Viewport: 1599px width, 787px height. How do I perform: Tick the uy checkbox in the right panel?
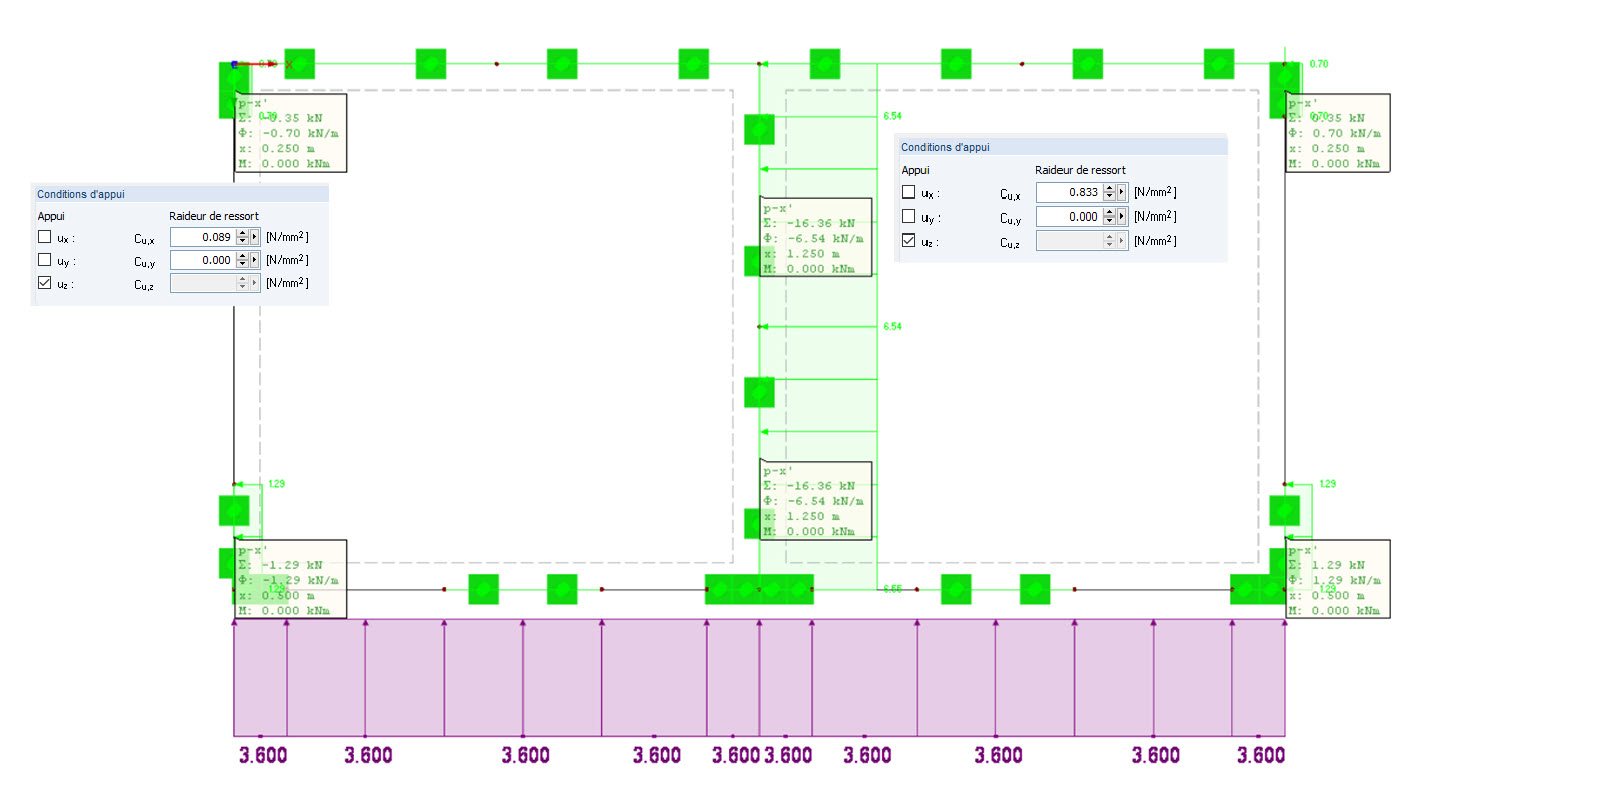(x=908, y=216)
